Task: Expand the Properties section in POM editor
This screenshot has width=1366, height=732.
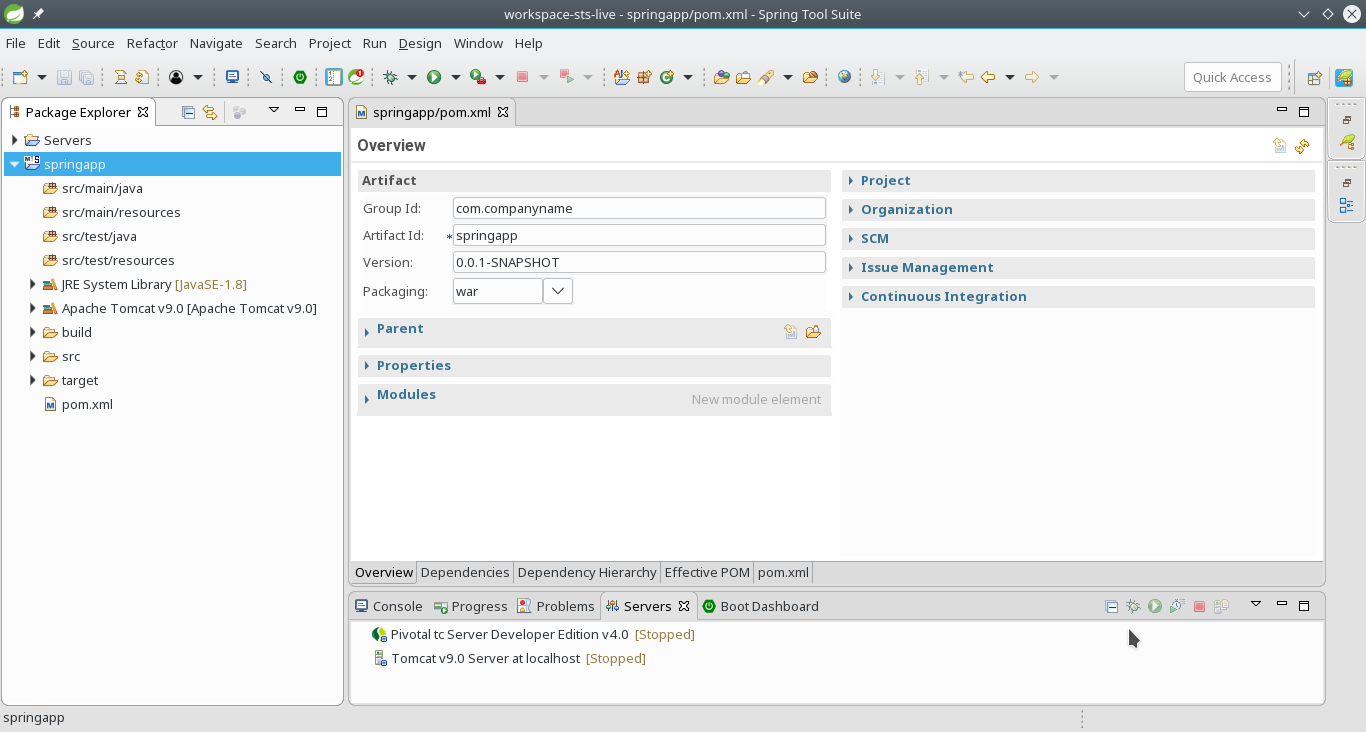Action: (x=368, y=366)
